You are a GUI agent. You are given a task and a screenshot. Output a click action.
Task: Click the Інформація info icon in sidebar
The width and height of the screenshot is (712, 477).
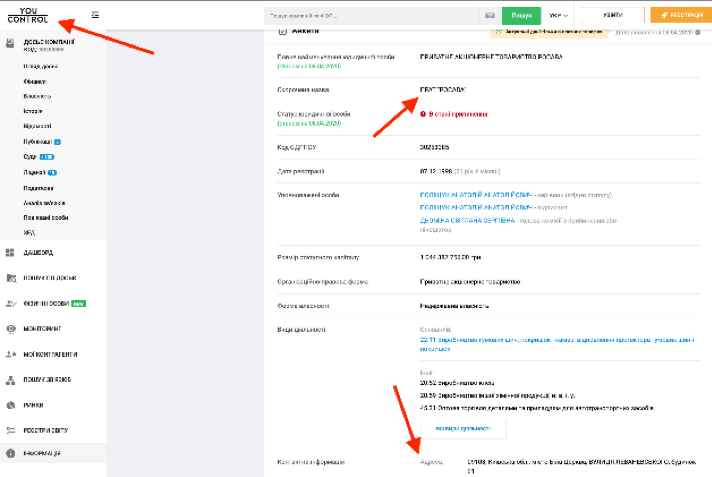10,454
